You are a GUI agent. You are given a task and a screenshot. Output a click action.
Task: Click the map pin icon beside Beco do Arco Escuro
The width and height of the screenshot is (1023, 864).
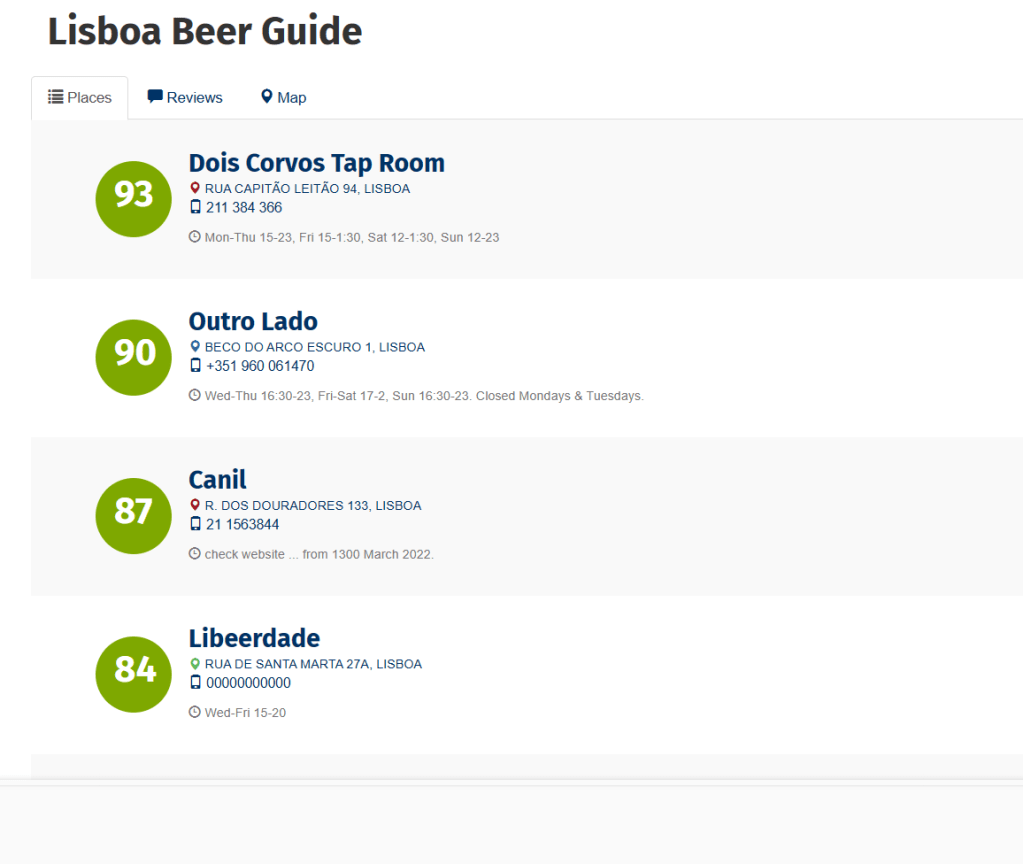195,347
